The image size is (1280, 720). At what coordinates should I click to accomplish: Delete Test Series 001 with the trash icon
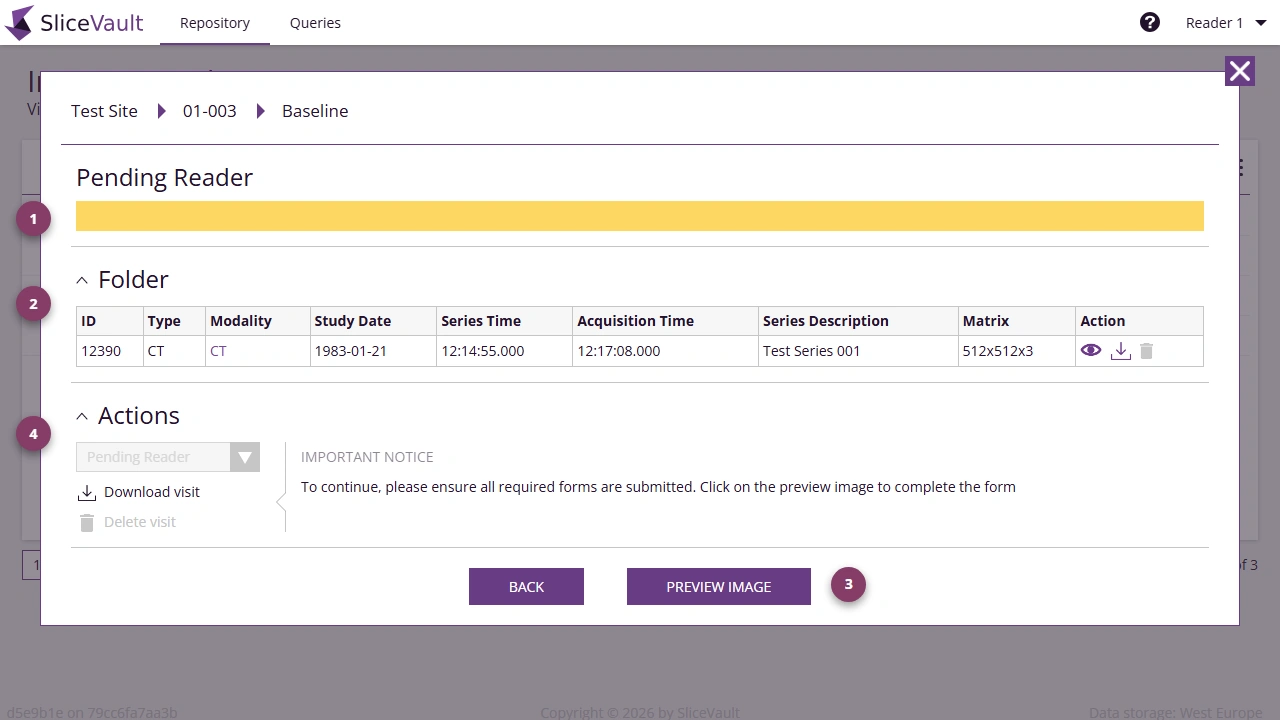(1146, 351)
